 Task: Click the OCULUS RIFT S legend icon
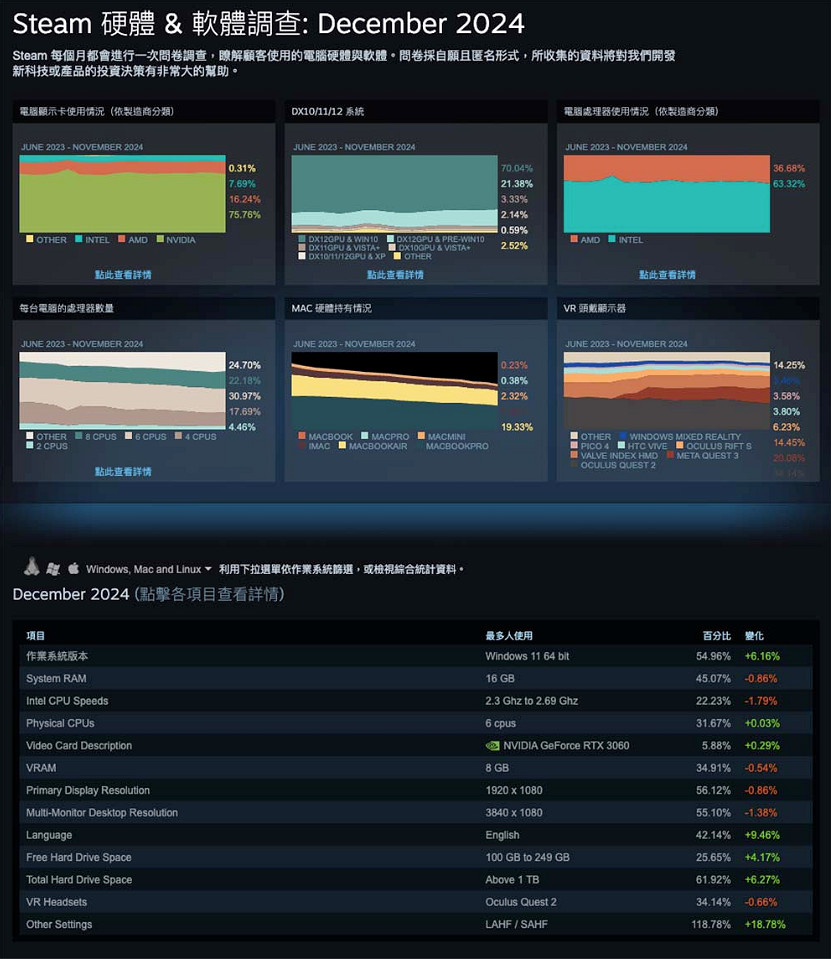click(x=678, y=444)
